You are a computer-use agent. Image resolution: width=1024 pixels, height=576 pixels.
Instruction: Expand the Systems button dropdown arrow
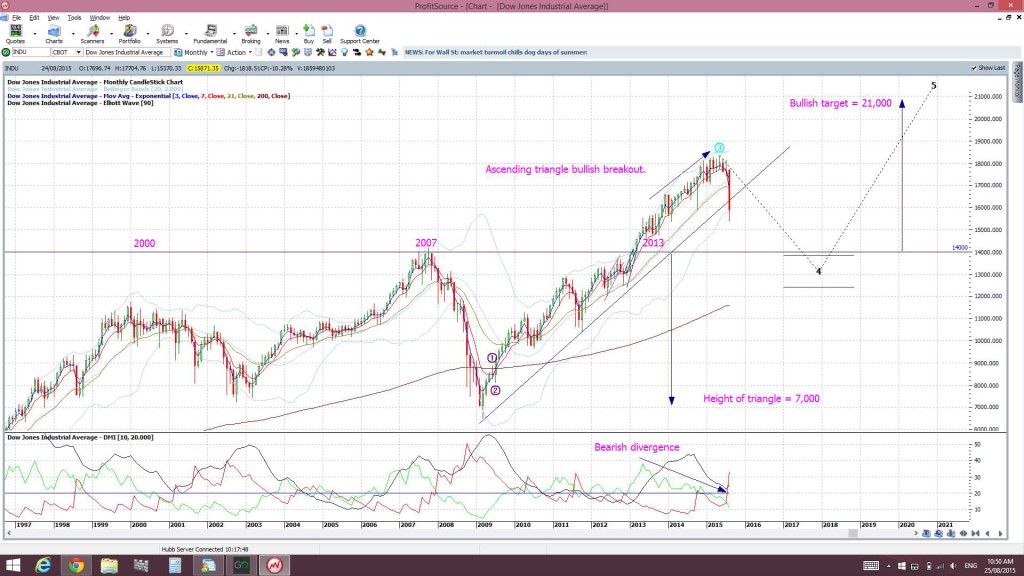[185, 33]
